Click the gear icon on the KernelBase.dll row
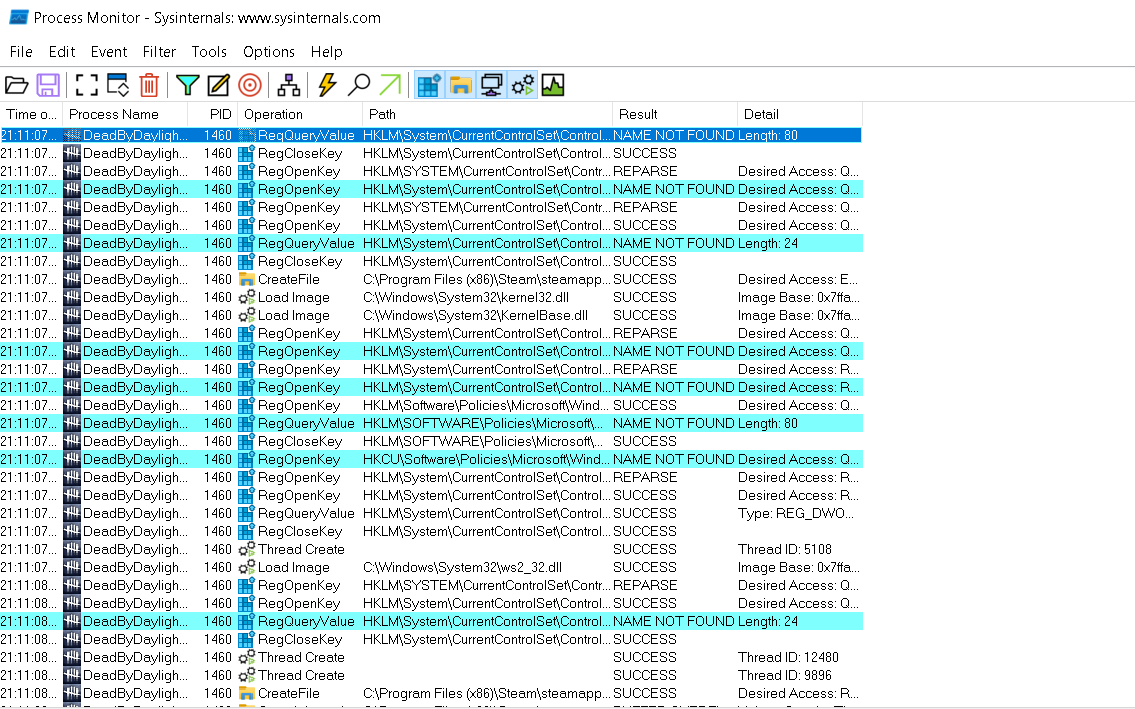The width and height of the screenshot is (1135, 709). (247, 316)
